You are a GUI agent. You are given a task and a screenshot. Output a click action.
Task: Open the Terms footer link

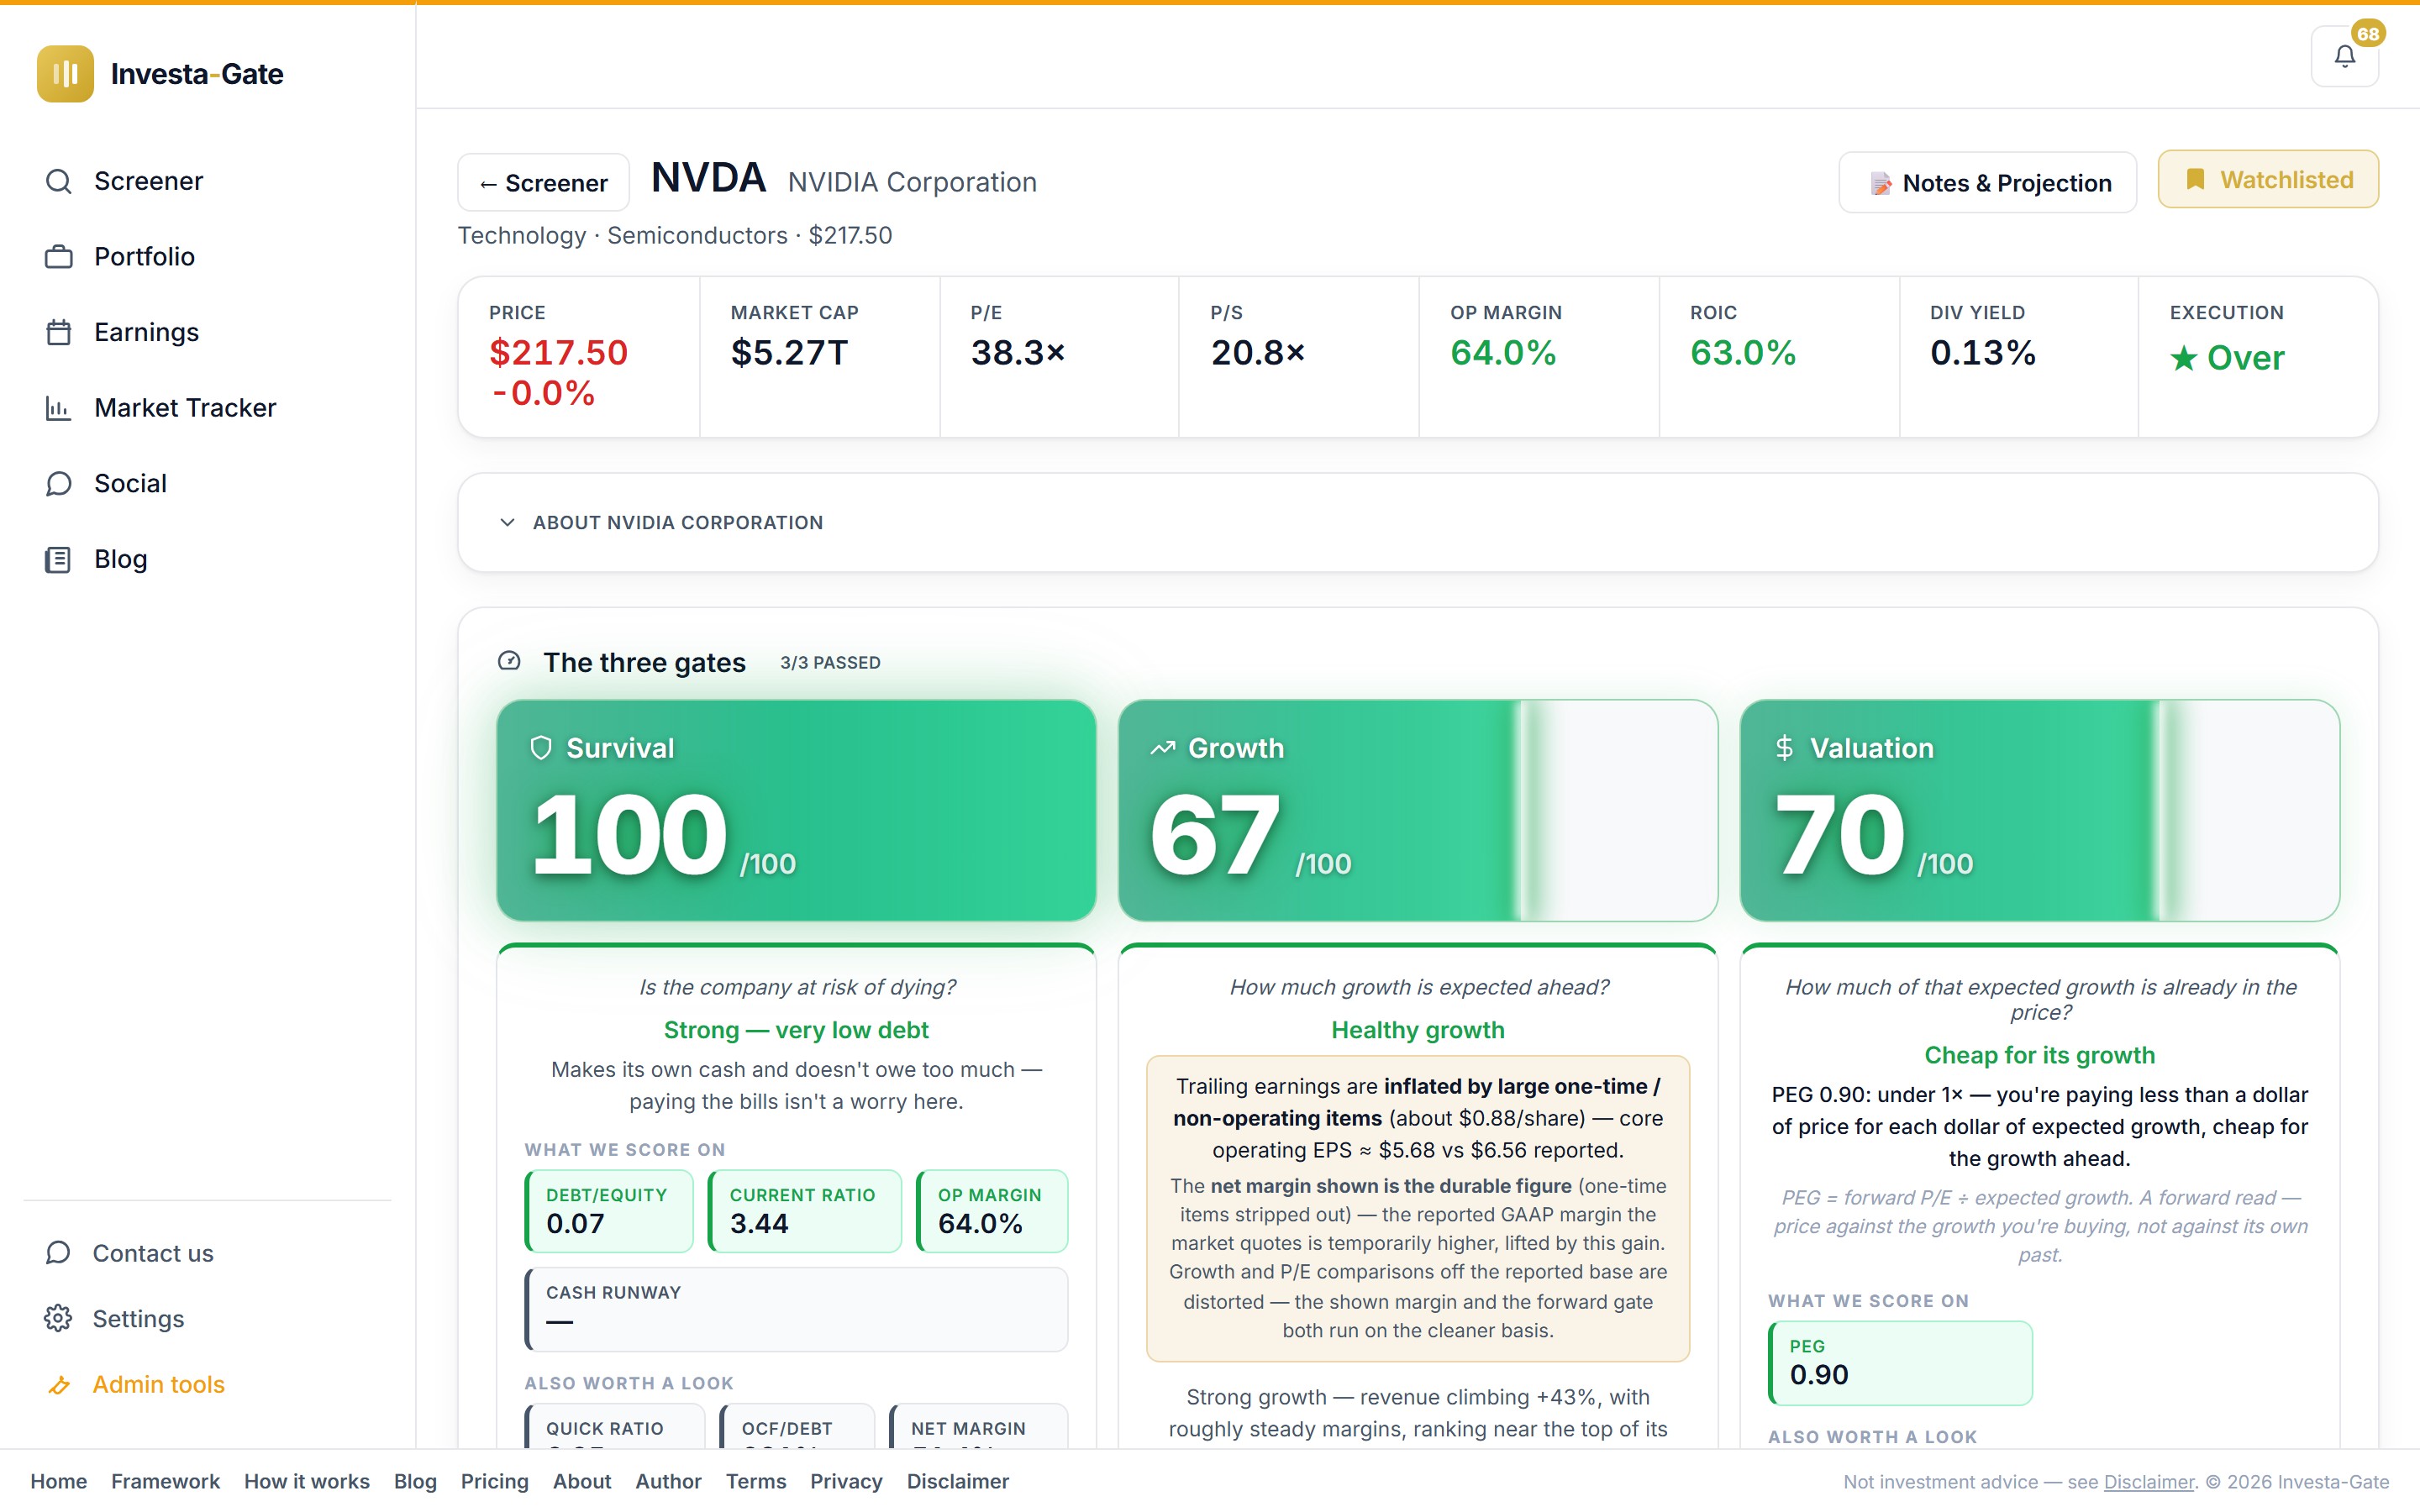(755, 1481)
